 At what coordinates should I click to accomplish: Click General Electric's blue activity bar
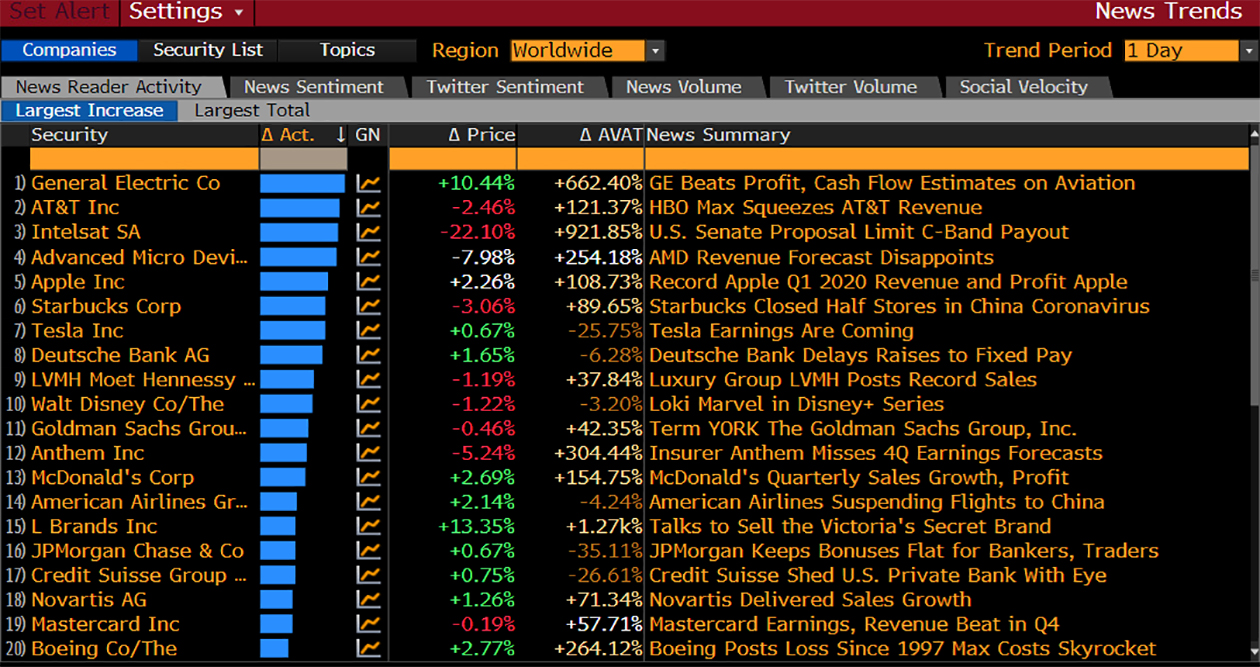[x=302, y=184]
